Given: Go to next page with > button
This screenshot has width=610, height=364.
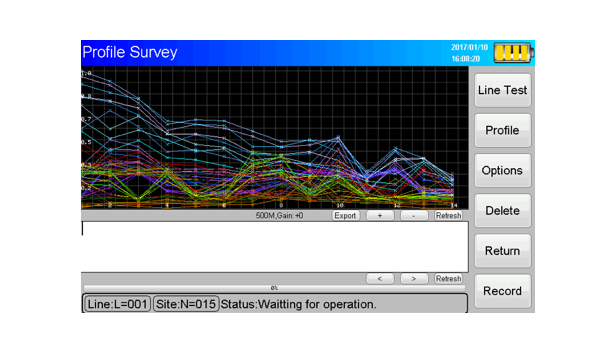Looking at the screenshot, I should (x=414, y=278).
